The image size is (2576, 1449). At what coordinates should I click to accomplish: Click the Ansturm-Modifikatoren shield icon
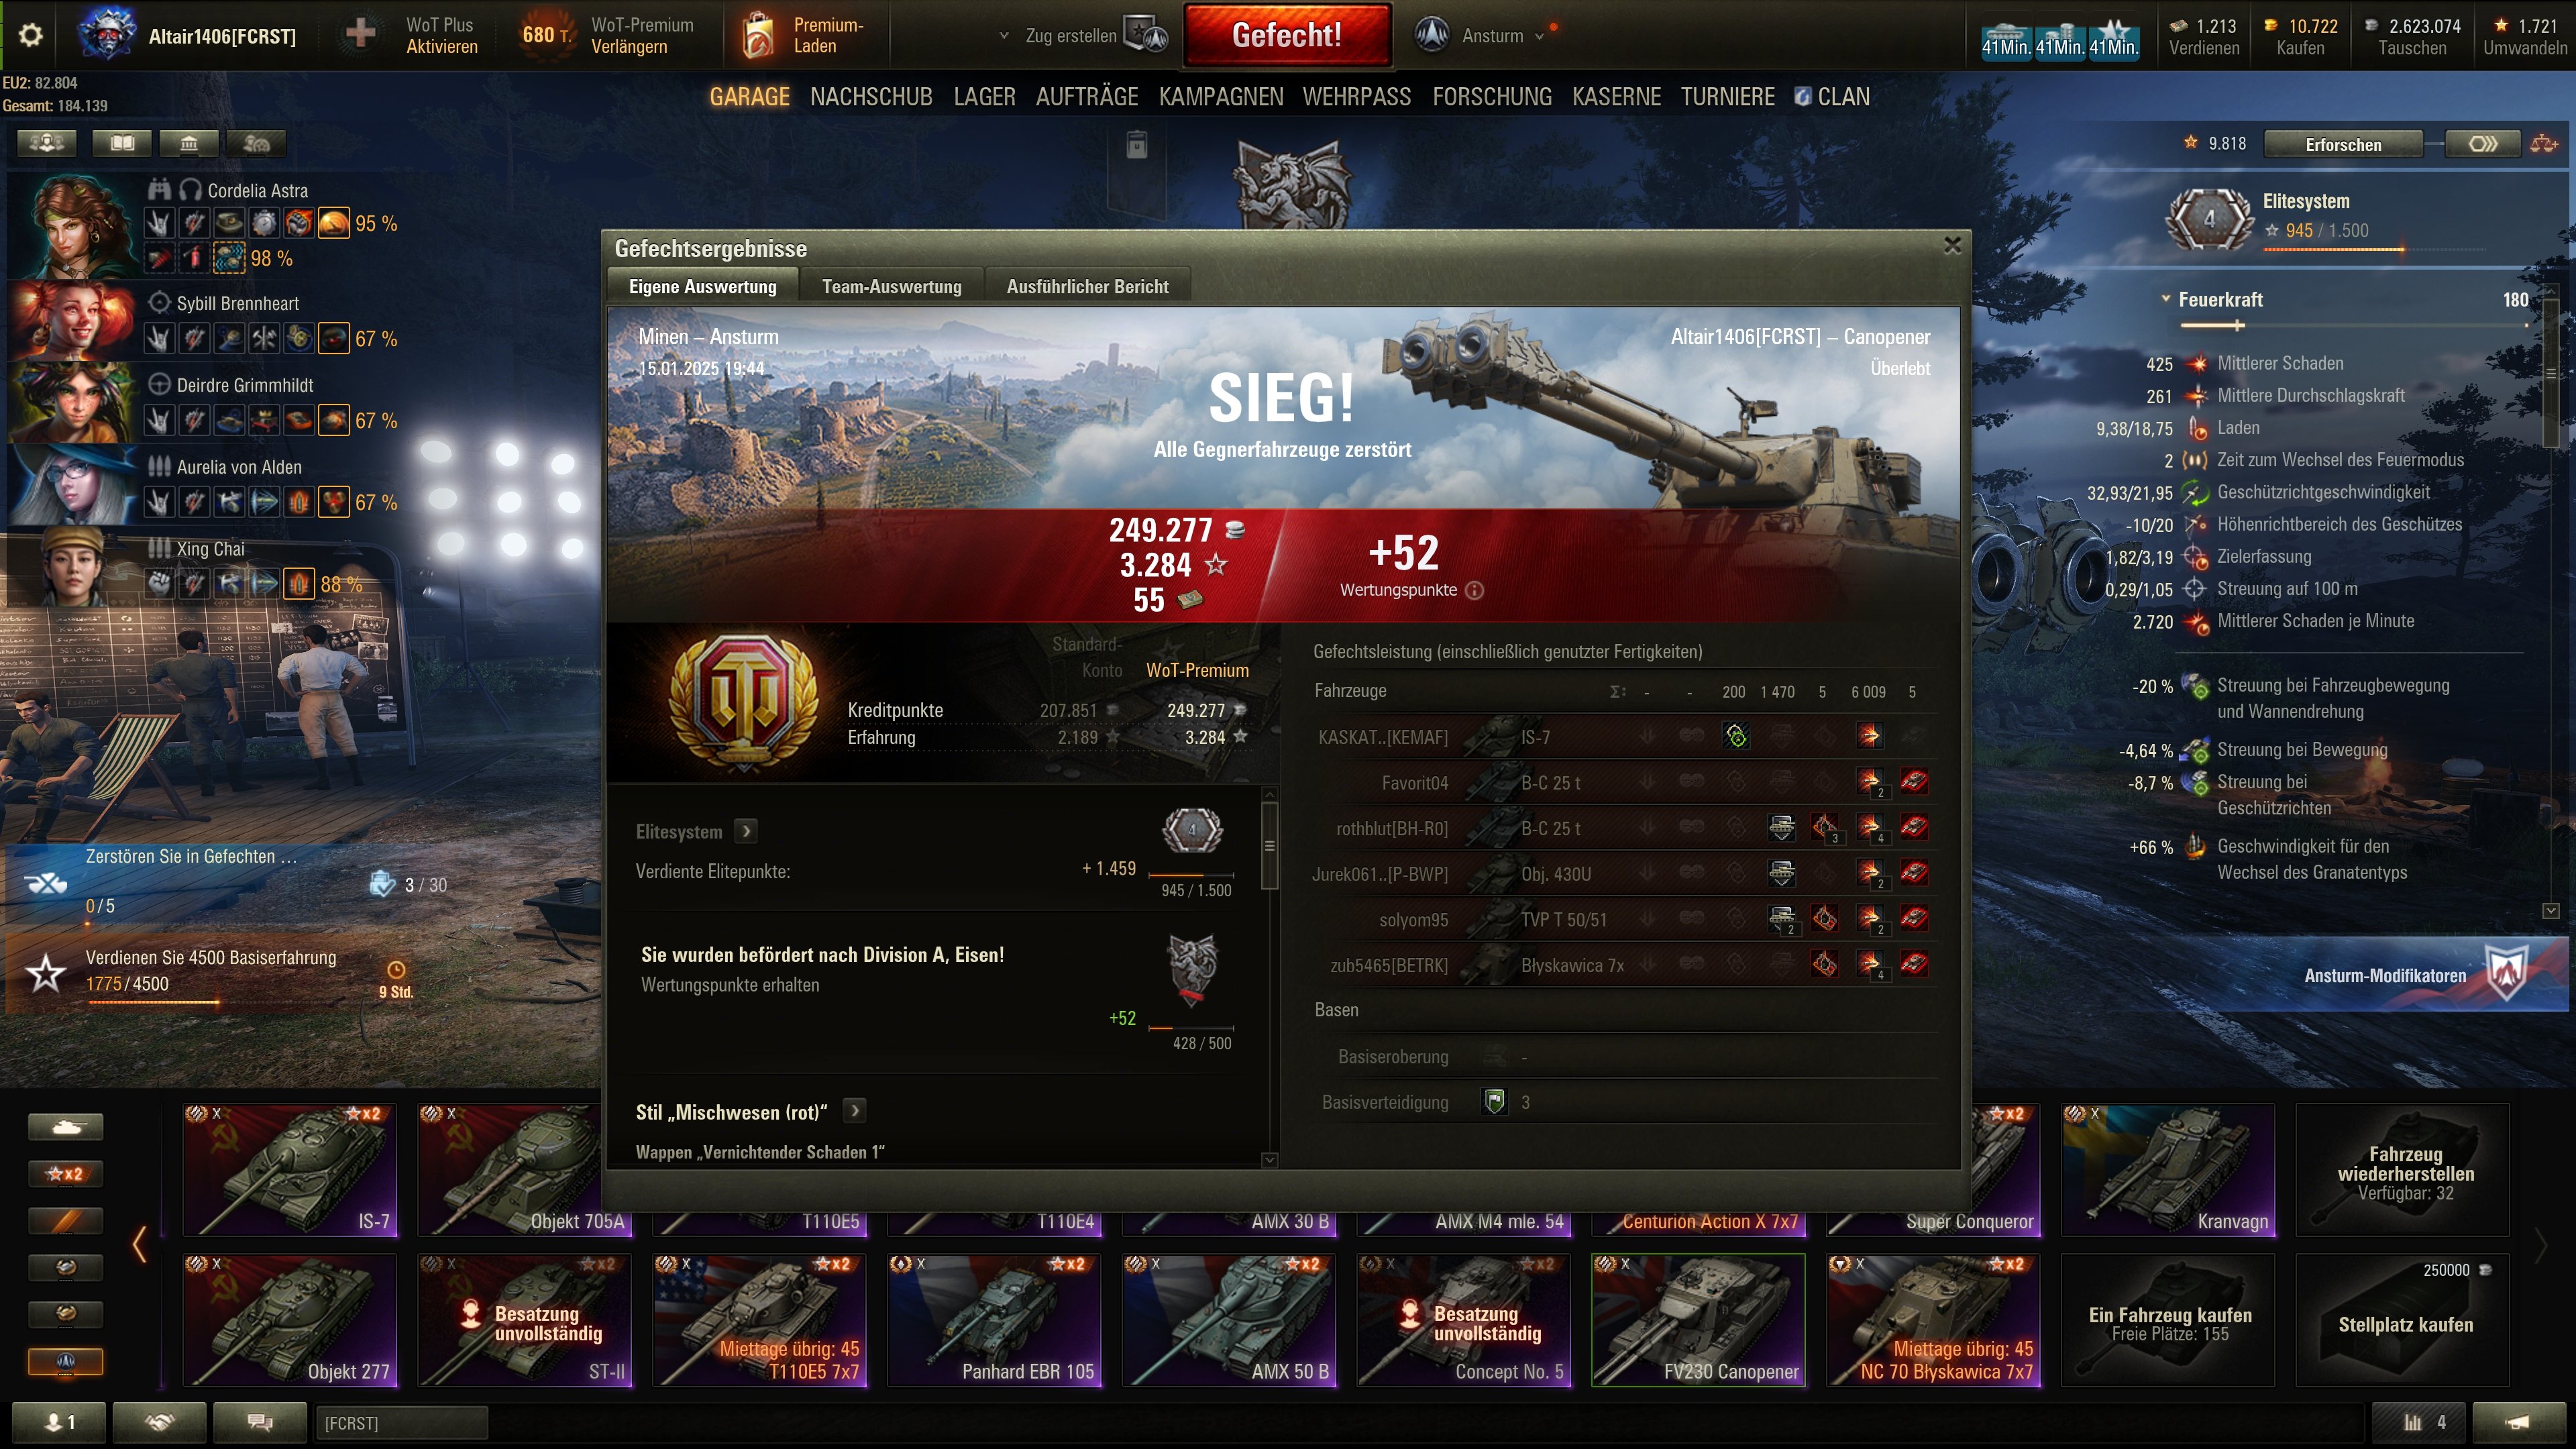[2505, 974]
